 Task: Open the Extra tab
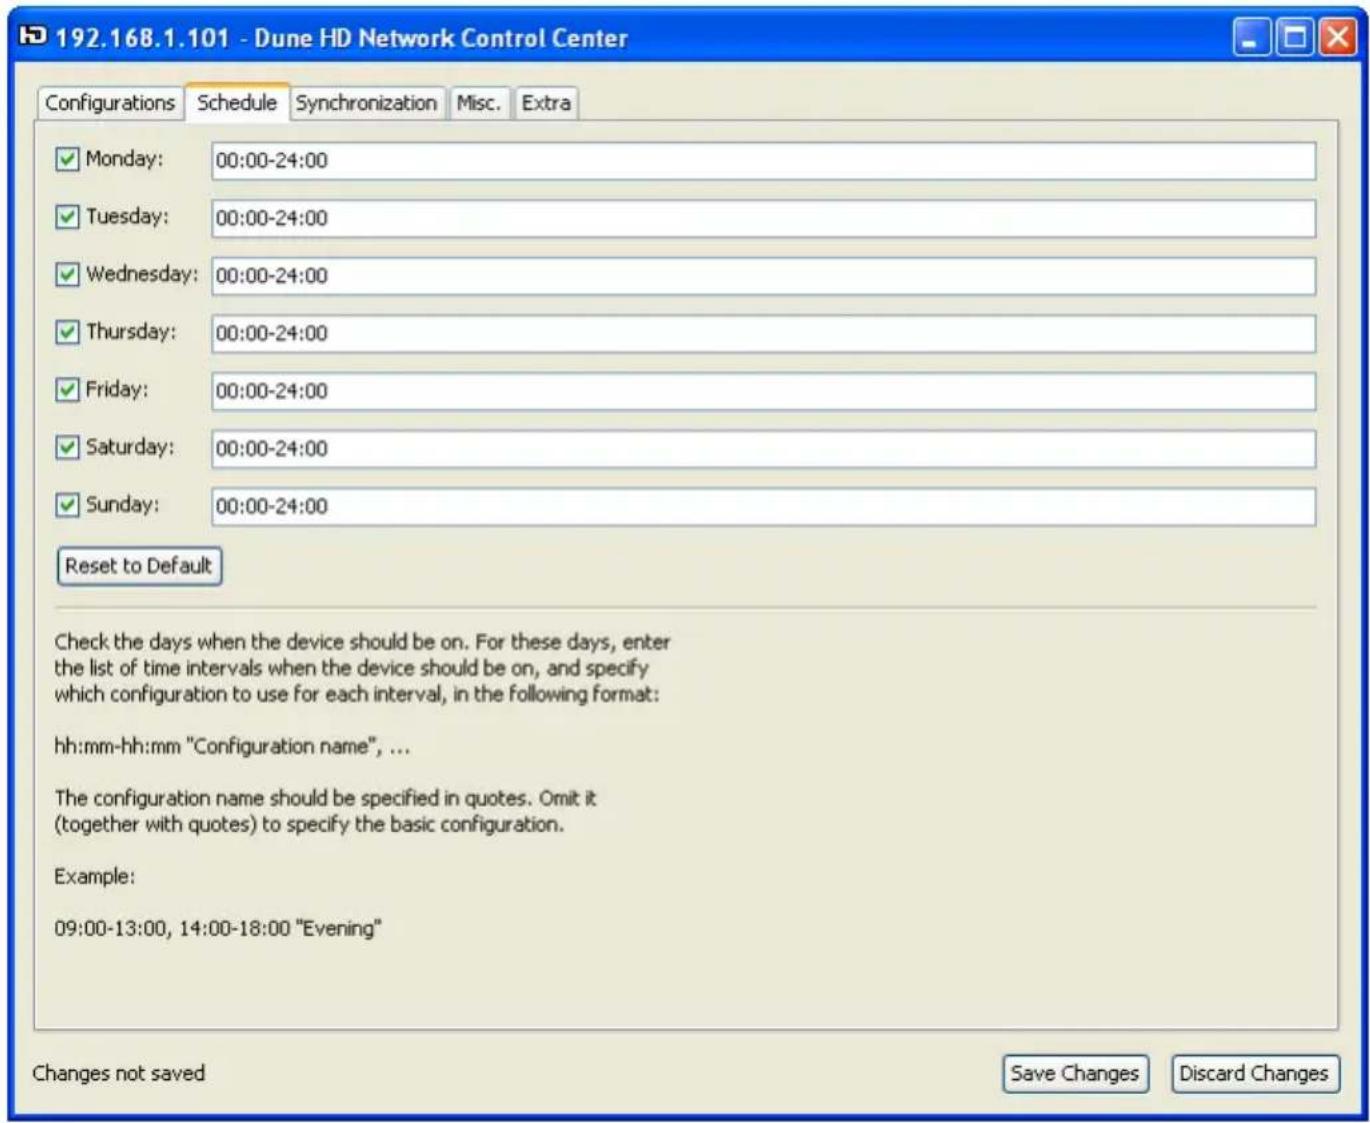[546, 103]
